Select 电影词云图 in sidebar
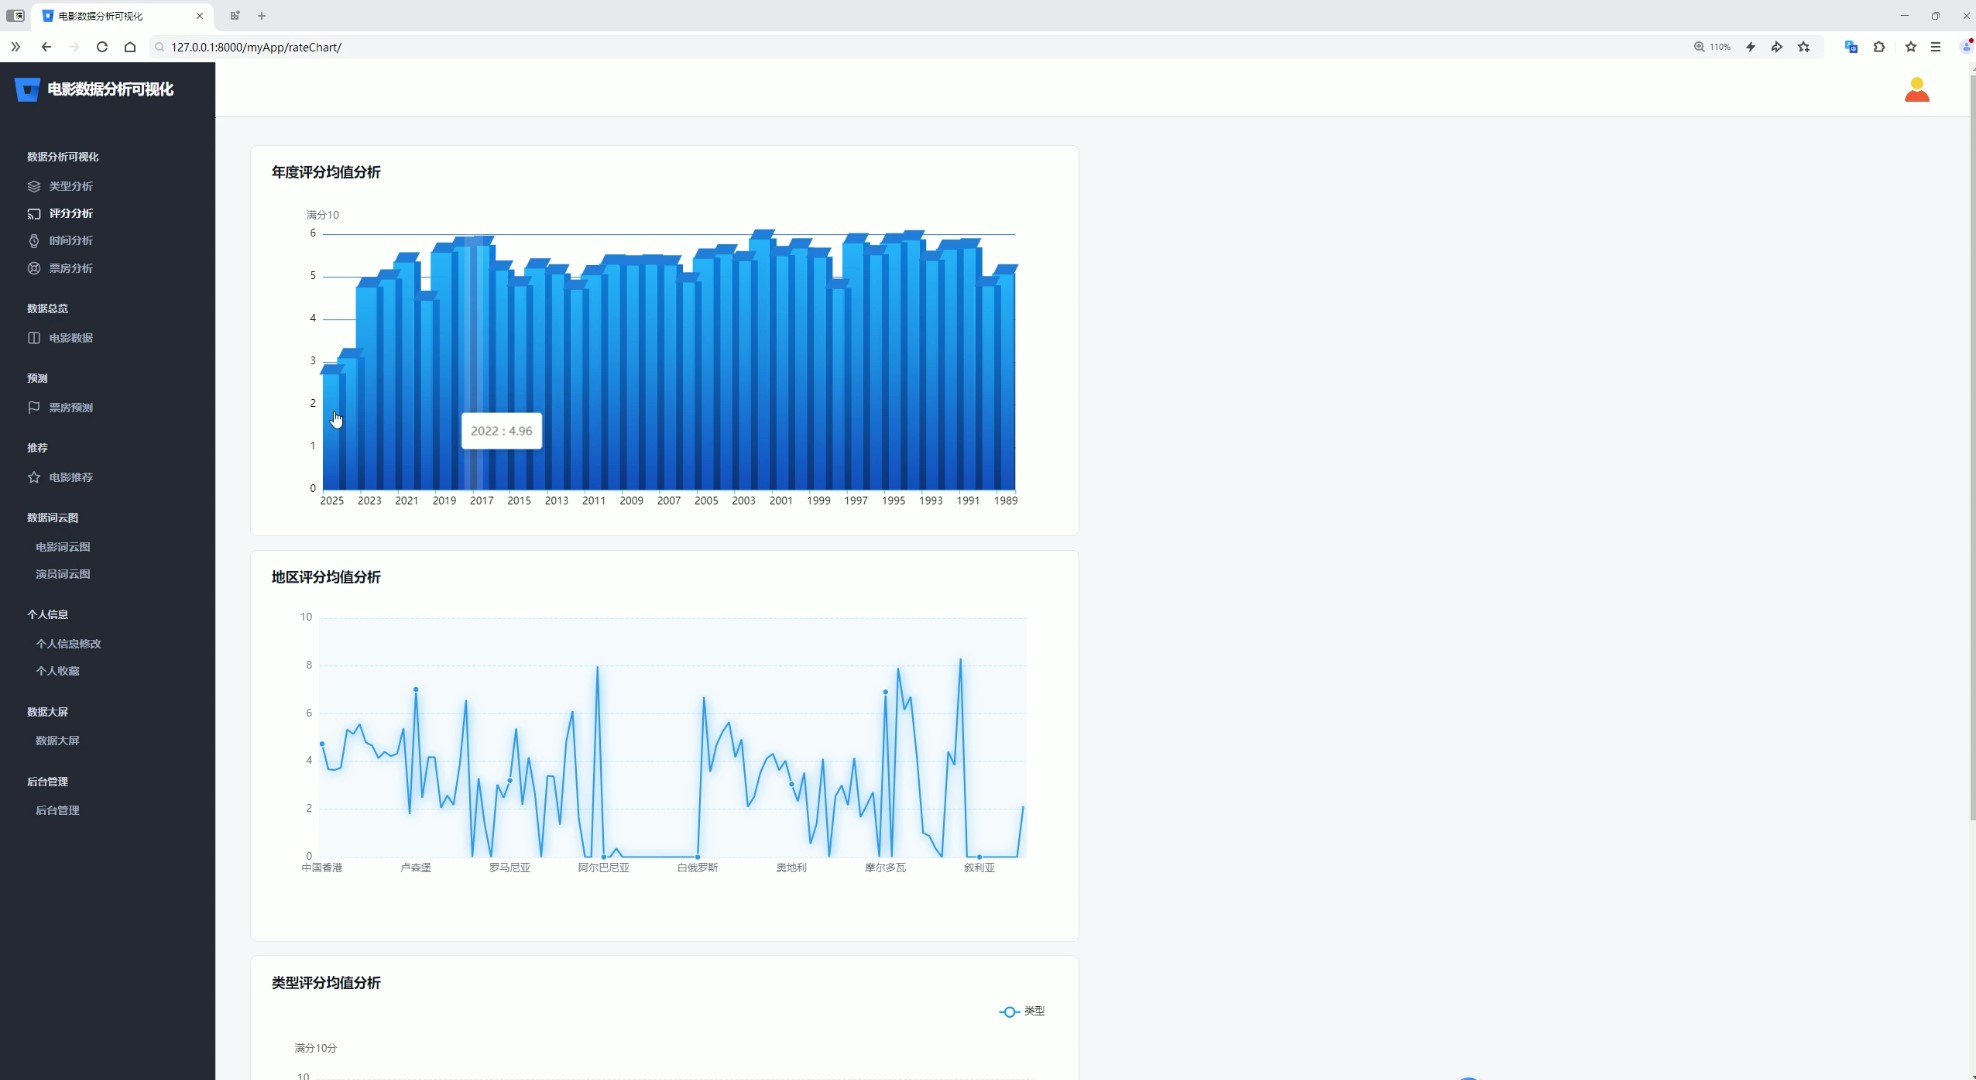The height and width of the screenshot is (1080, 1976). (63, 547)
